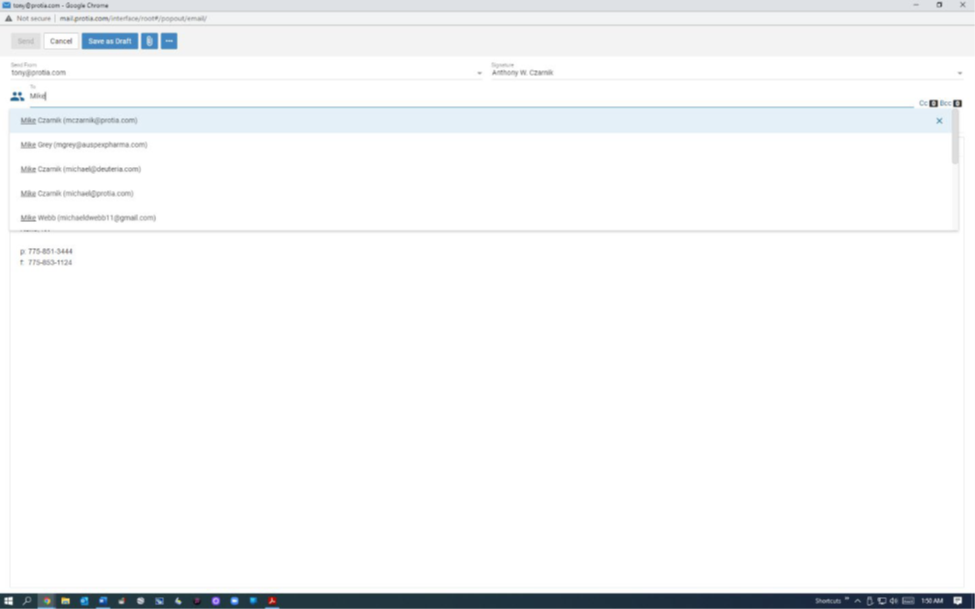Expand the Send From dropdown

pyautogui.click(x=479, y=73)
